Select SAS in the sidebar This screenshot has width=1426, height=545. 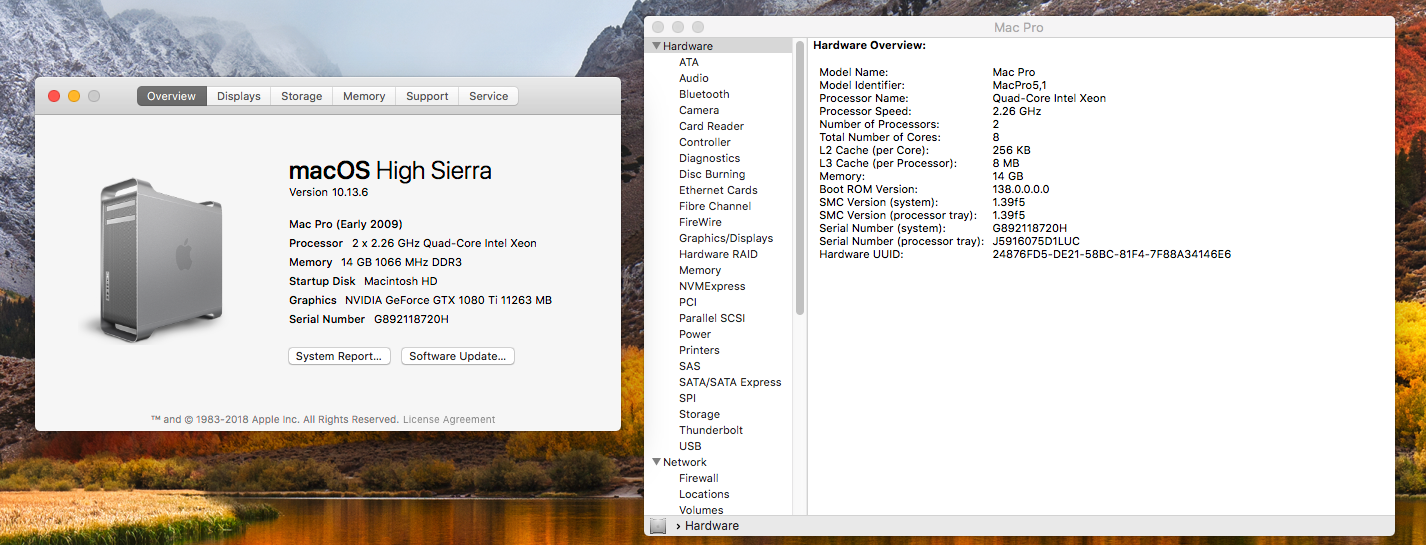[690, 366]
